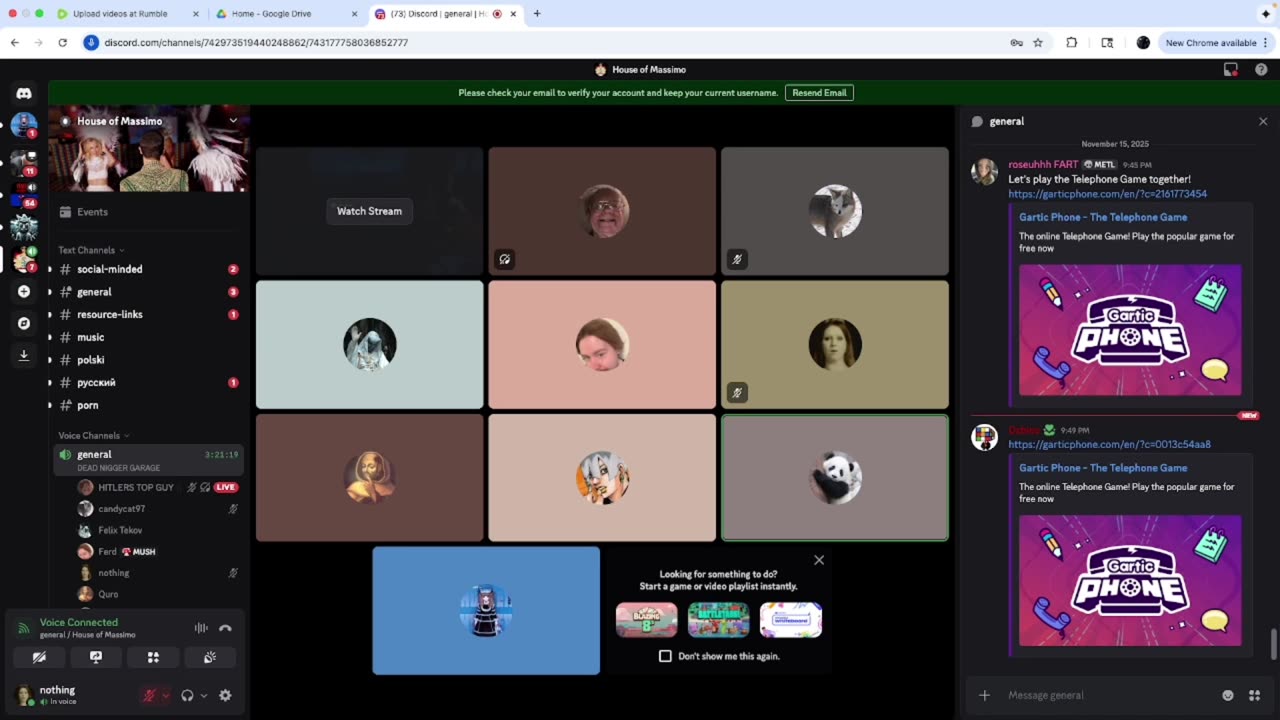Click the chat panel scrollbar
Image resolution: width=1280 pixels, height=720 pixels.
click(1273, 644)
